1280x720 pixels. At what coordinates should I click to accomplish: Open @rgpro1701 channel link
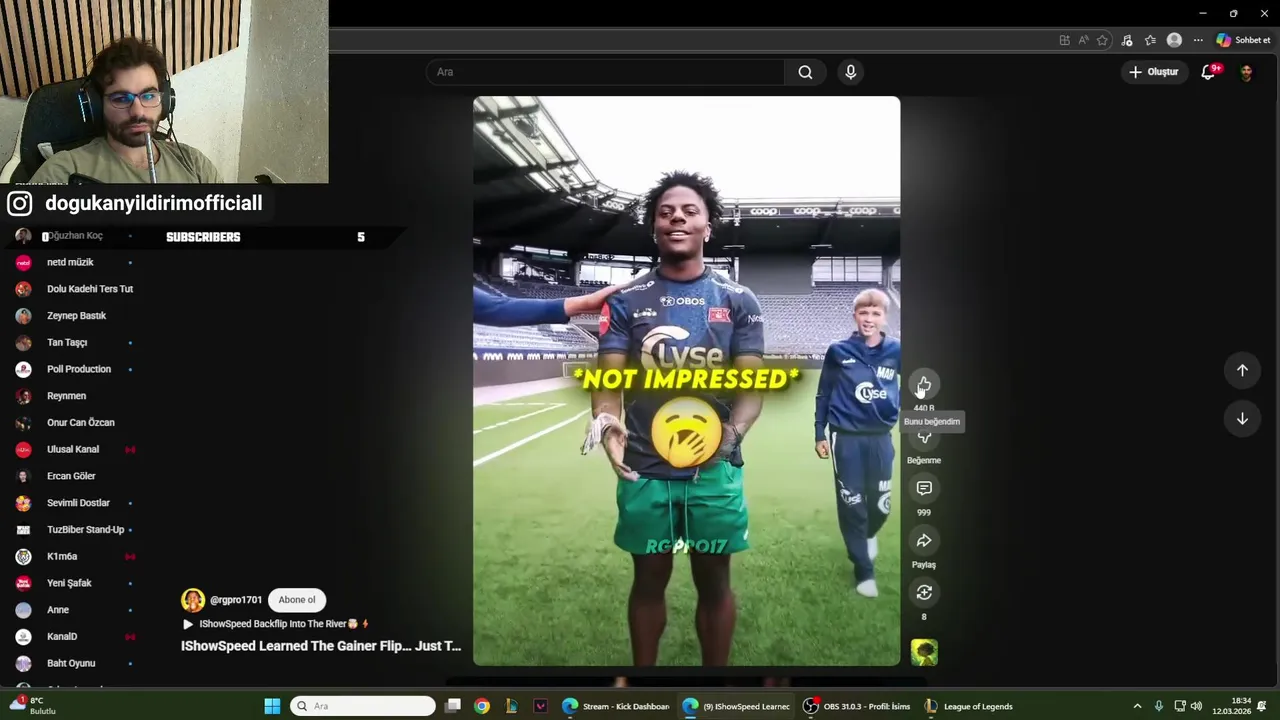point(236,600)
